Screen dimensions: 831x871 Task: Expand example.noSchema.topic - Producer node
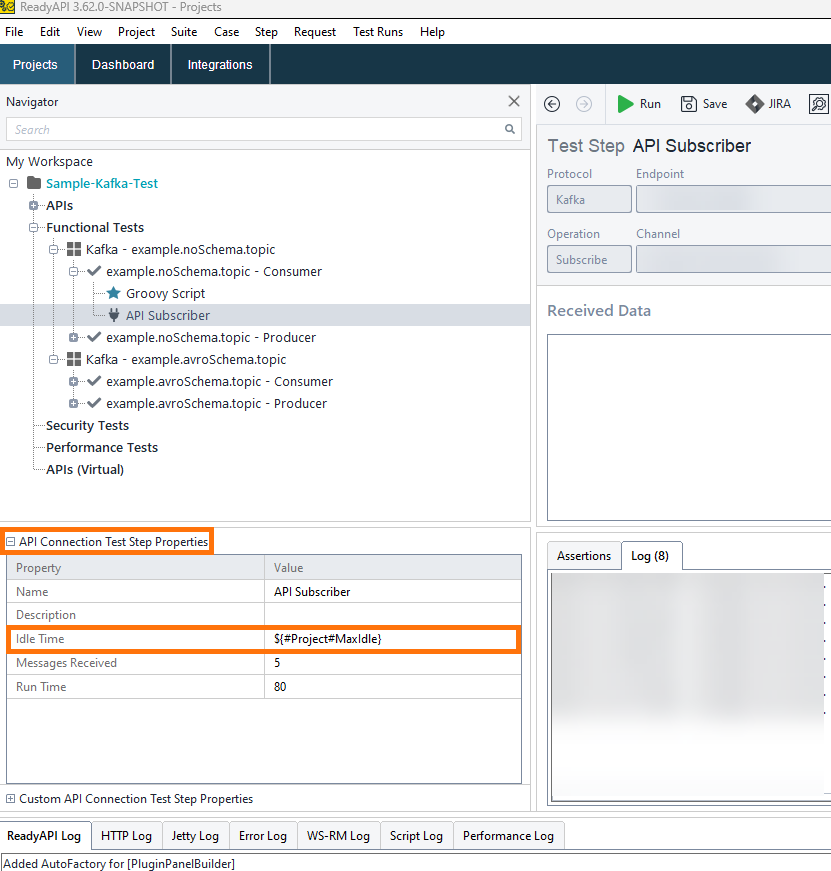[73, 338]
